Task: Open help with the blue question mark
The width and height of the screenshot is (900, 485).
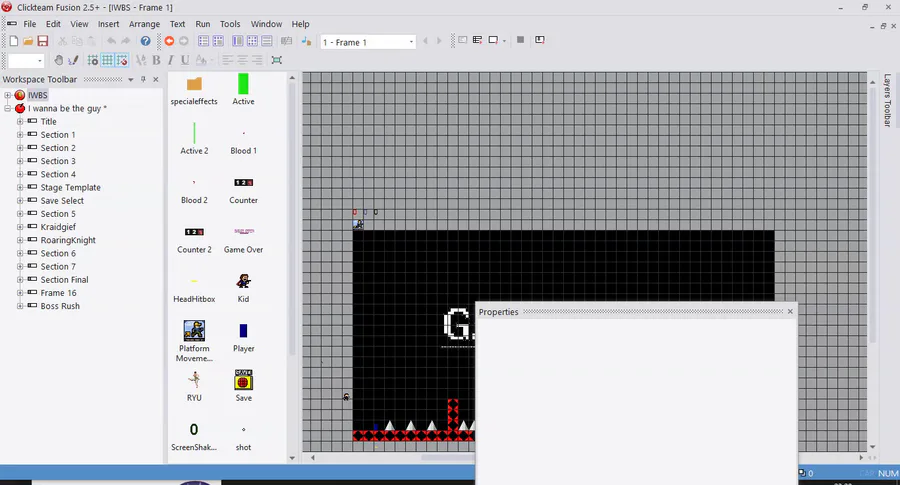Action: click(x=146, y=41)
